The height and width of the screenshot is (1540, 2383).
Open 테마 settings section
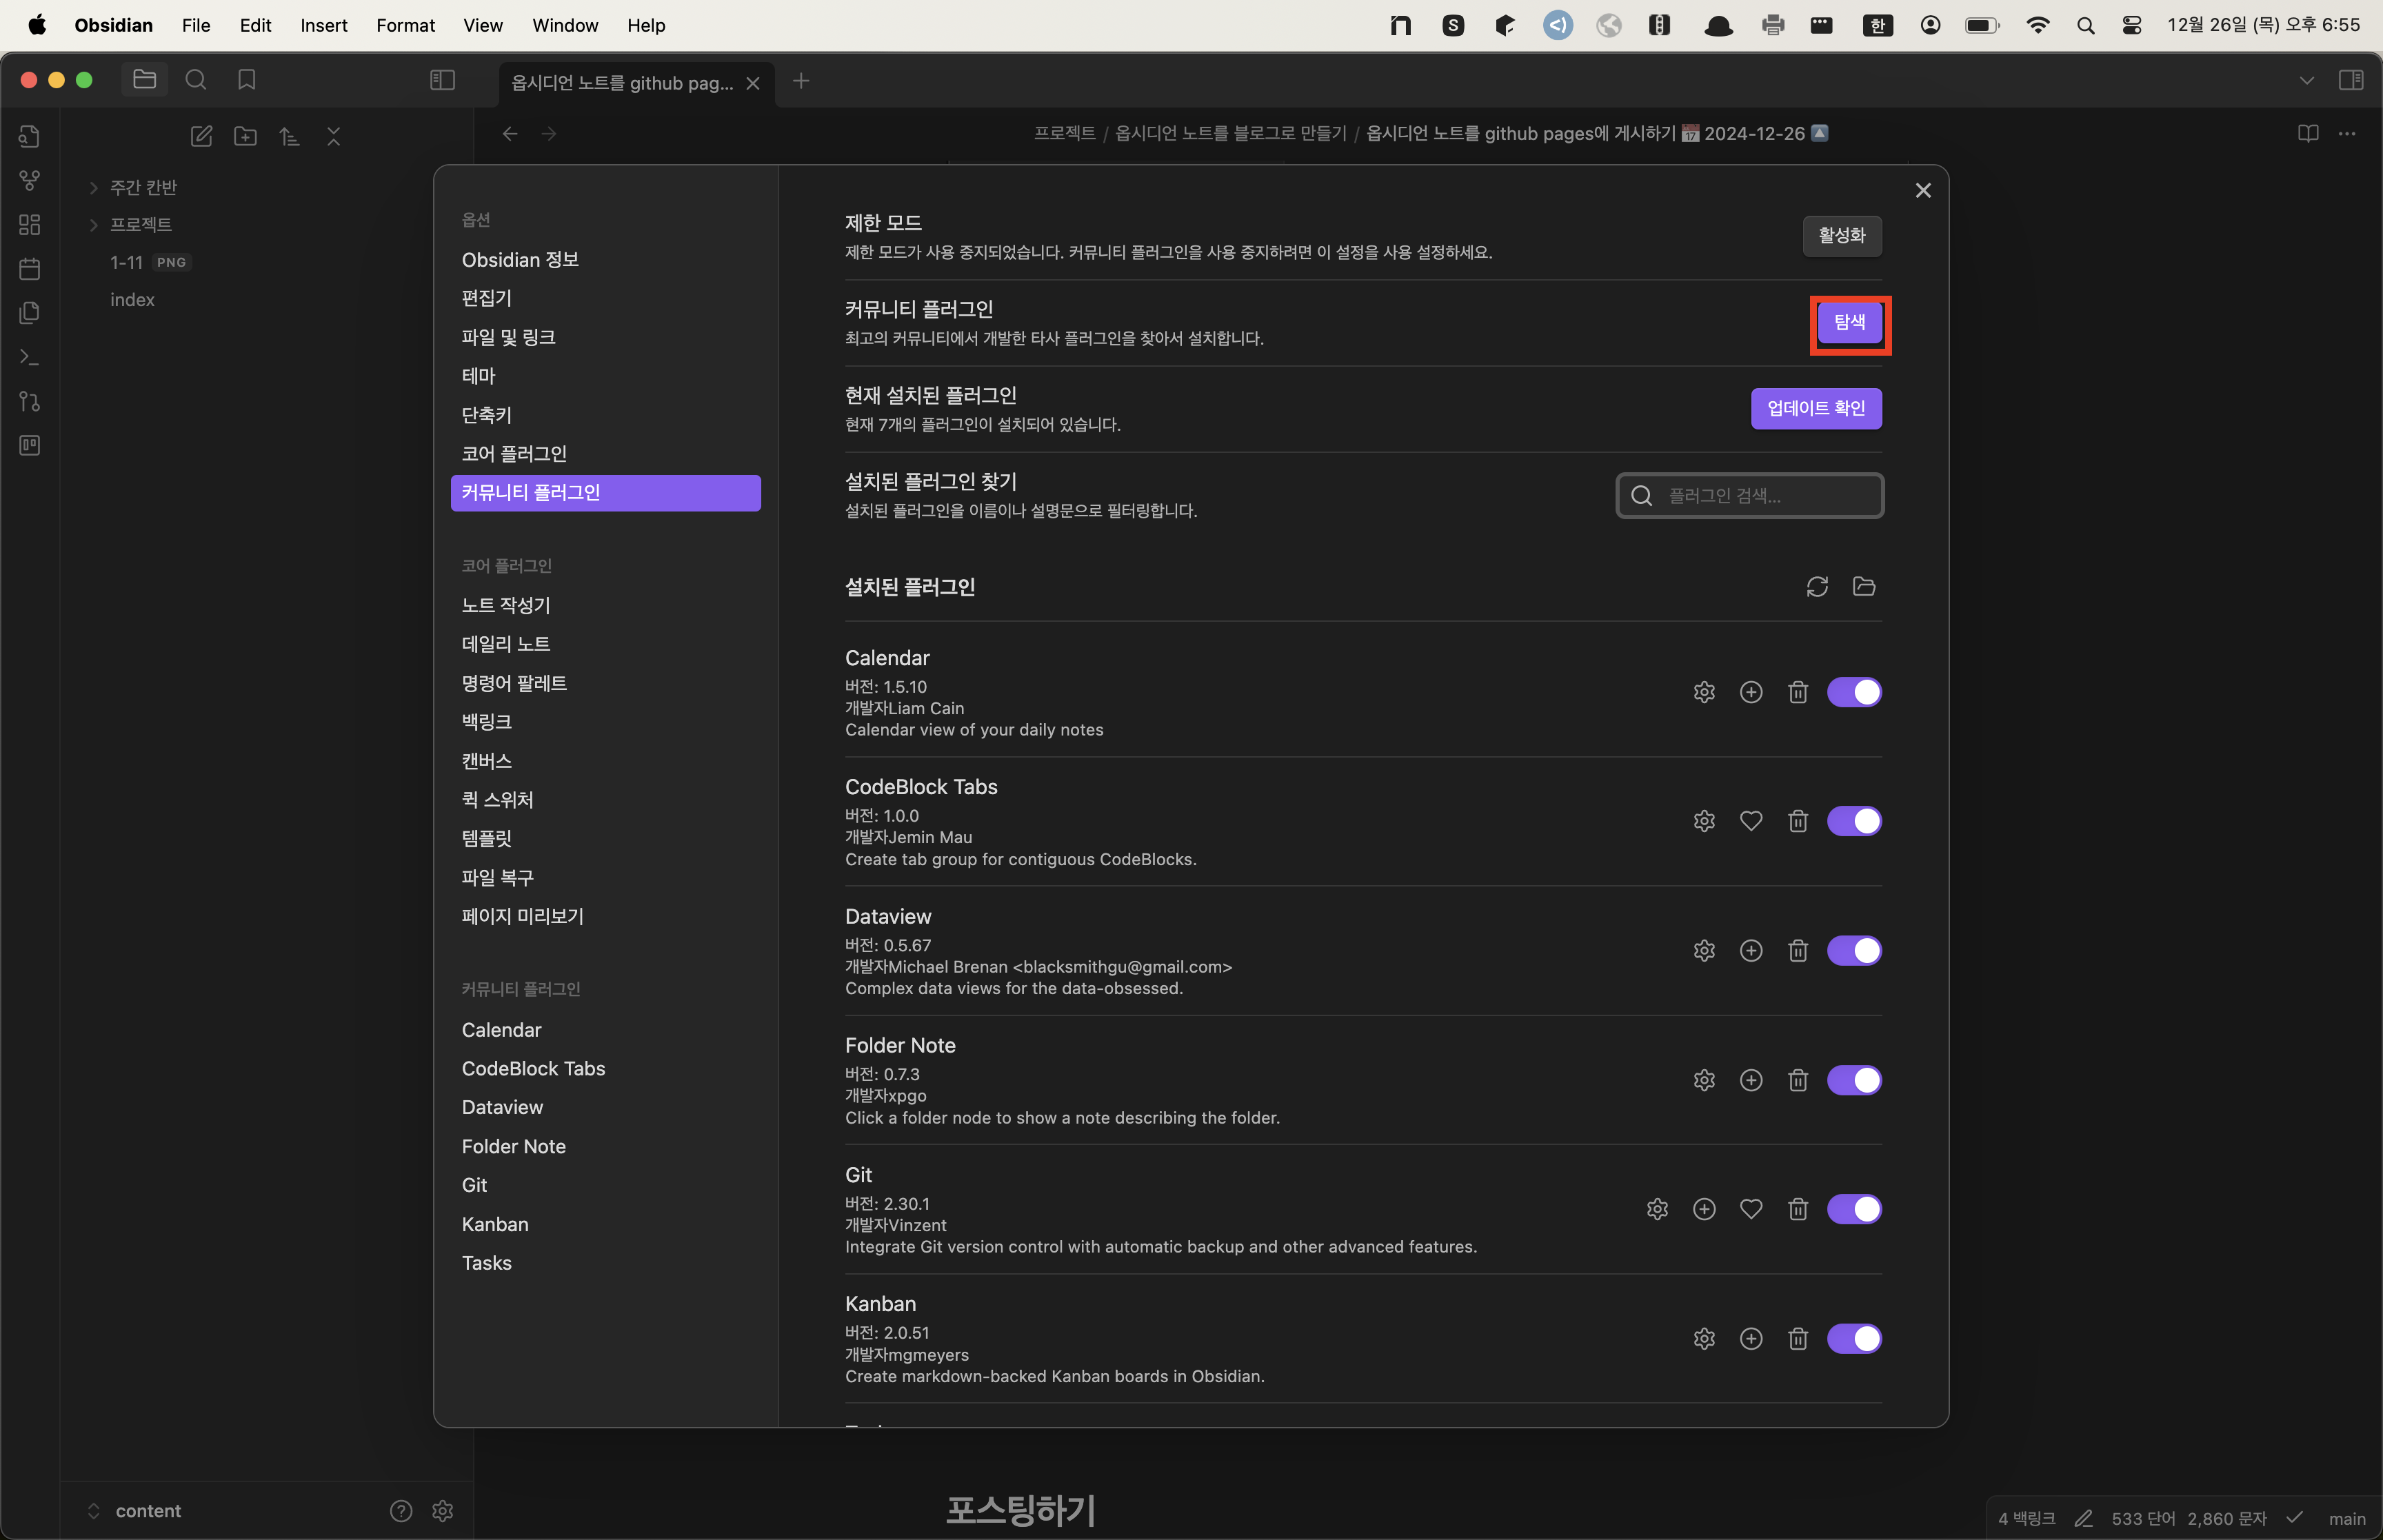point(605,376)
